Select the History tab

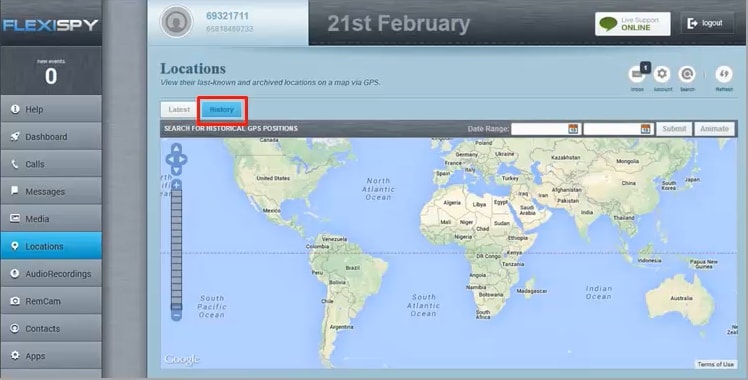tap(221, 110)
